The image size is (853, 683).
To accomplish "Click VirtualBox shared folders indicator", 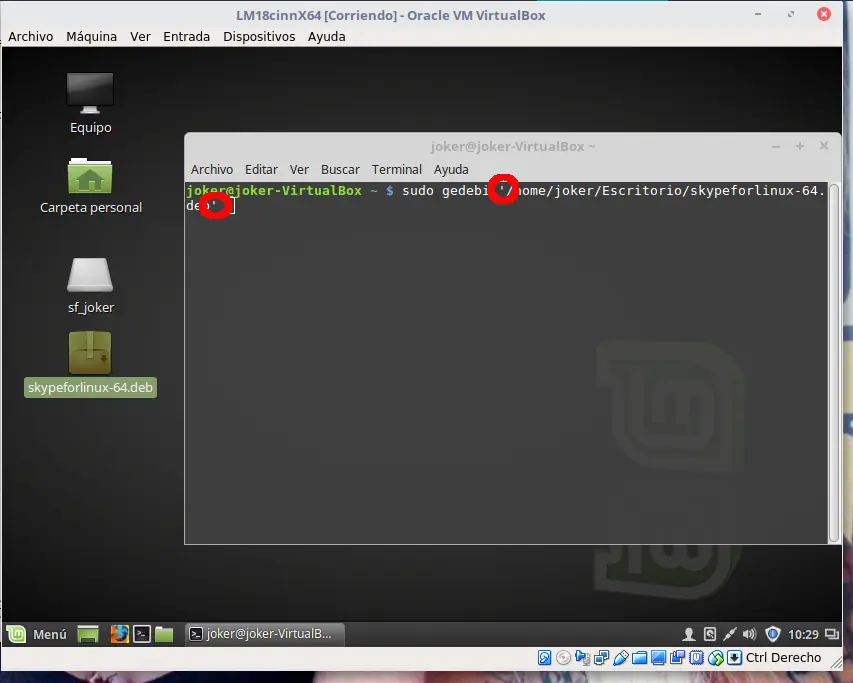I will tap(639, 658).
